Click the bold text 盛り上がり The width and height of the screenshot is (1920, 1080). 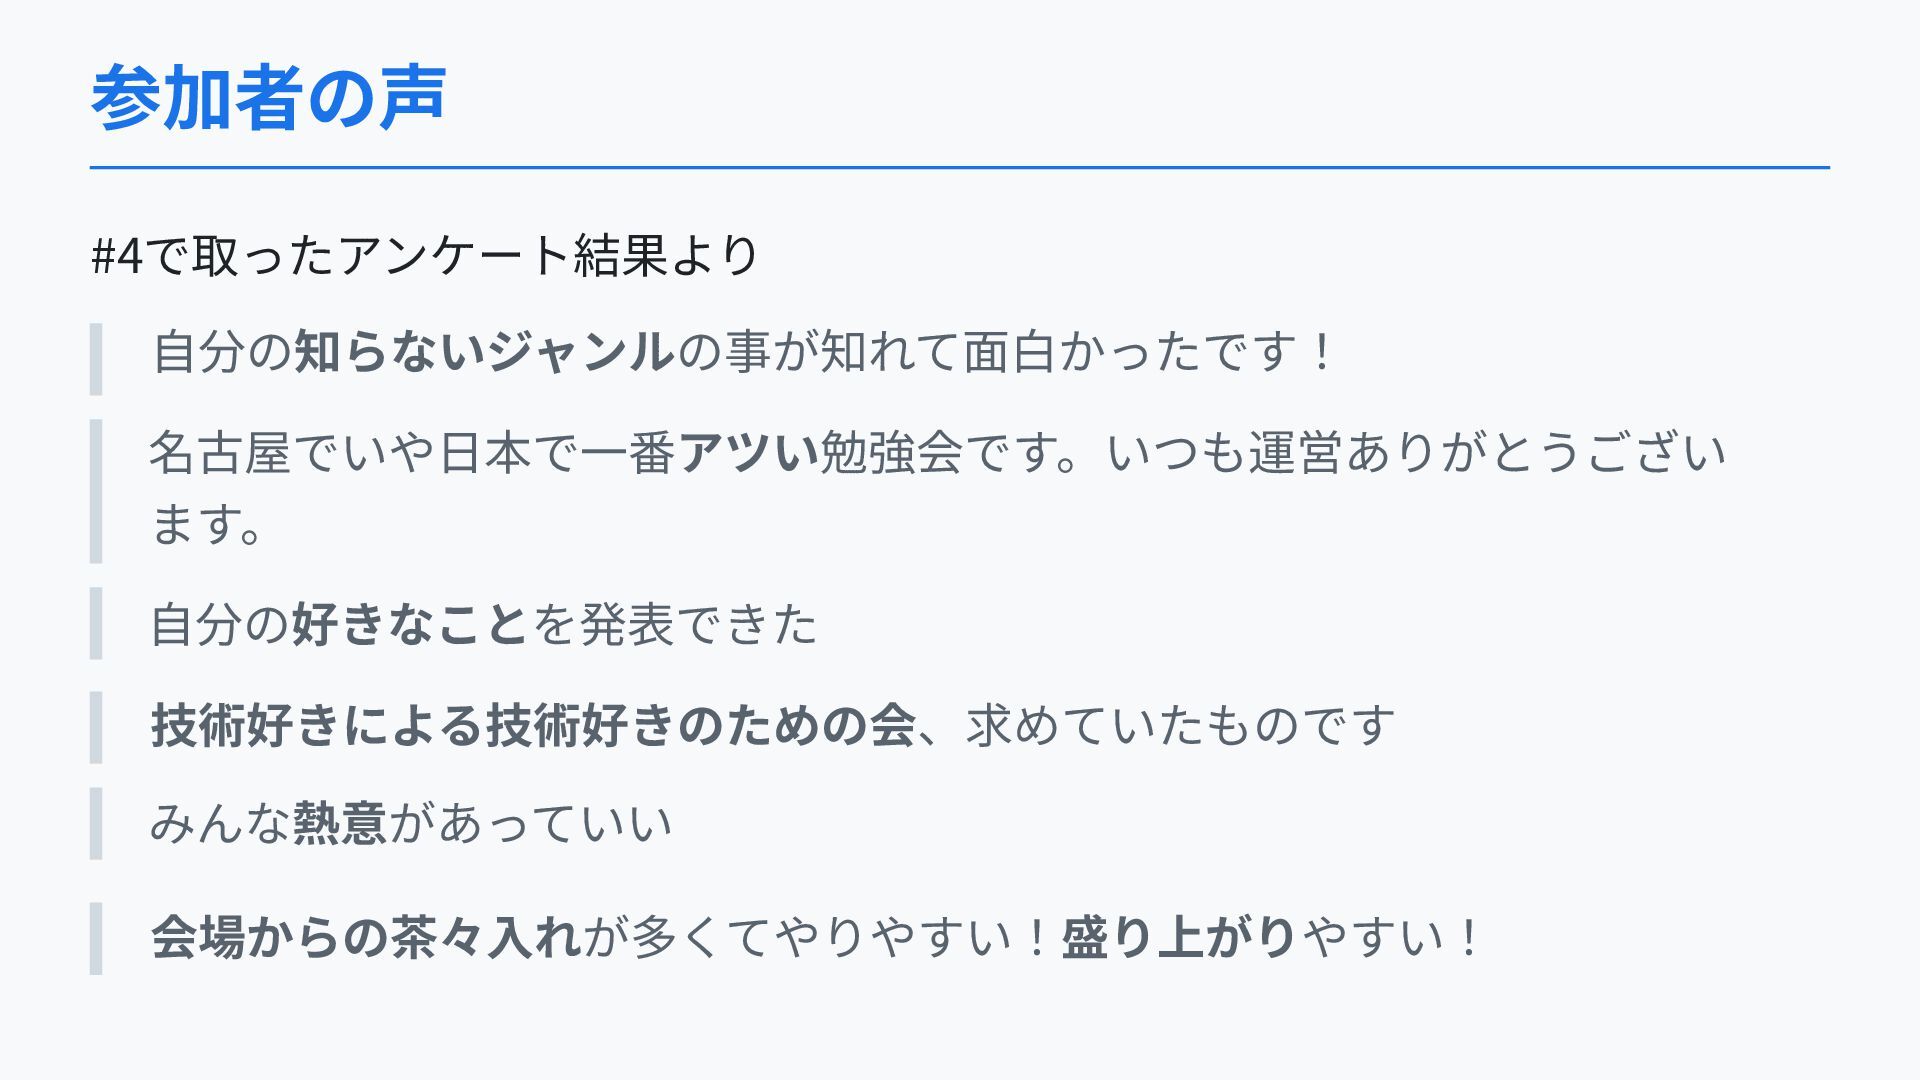(x=1179, y=938)
